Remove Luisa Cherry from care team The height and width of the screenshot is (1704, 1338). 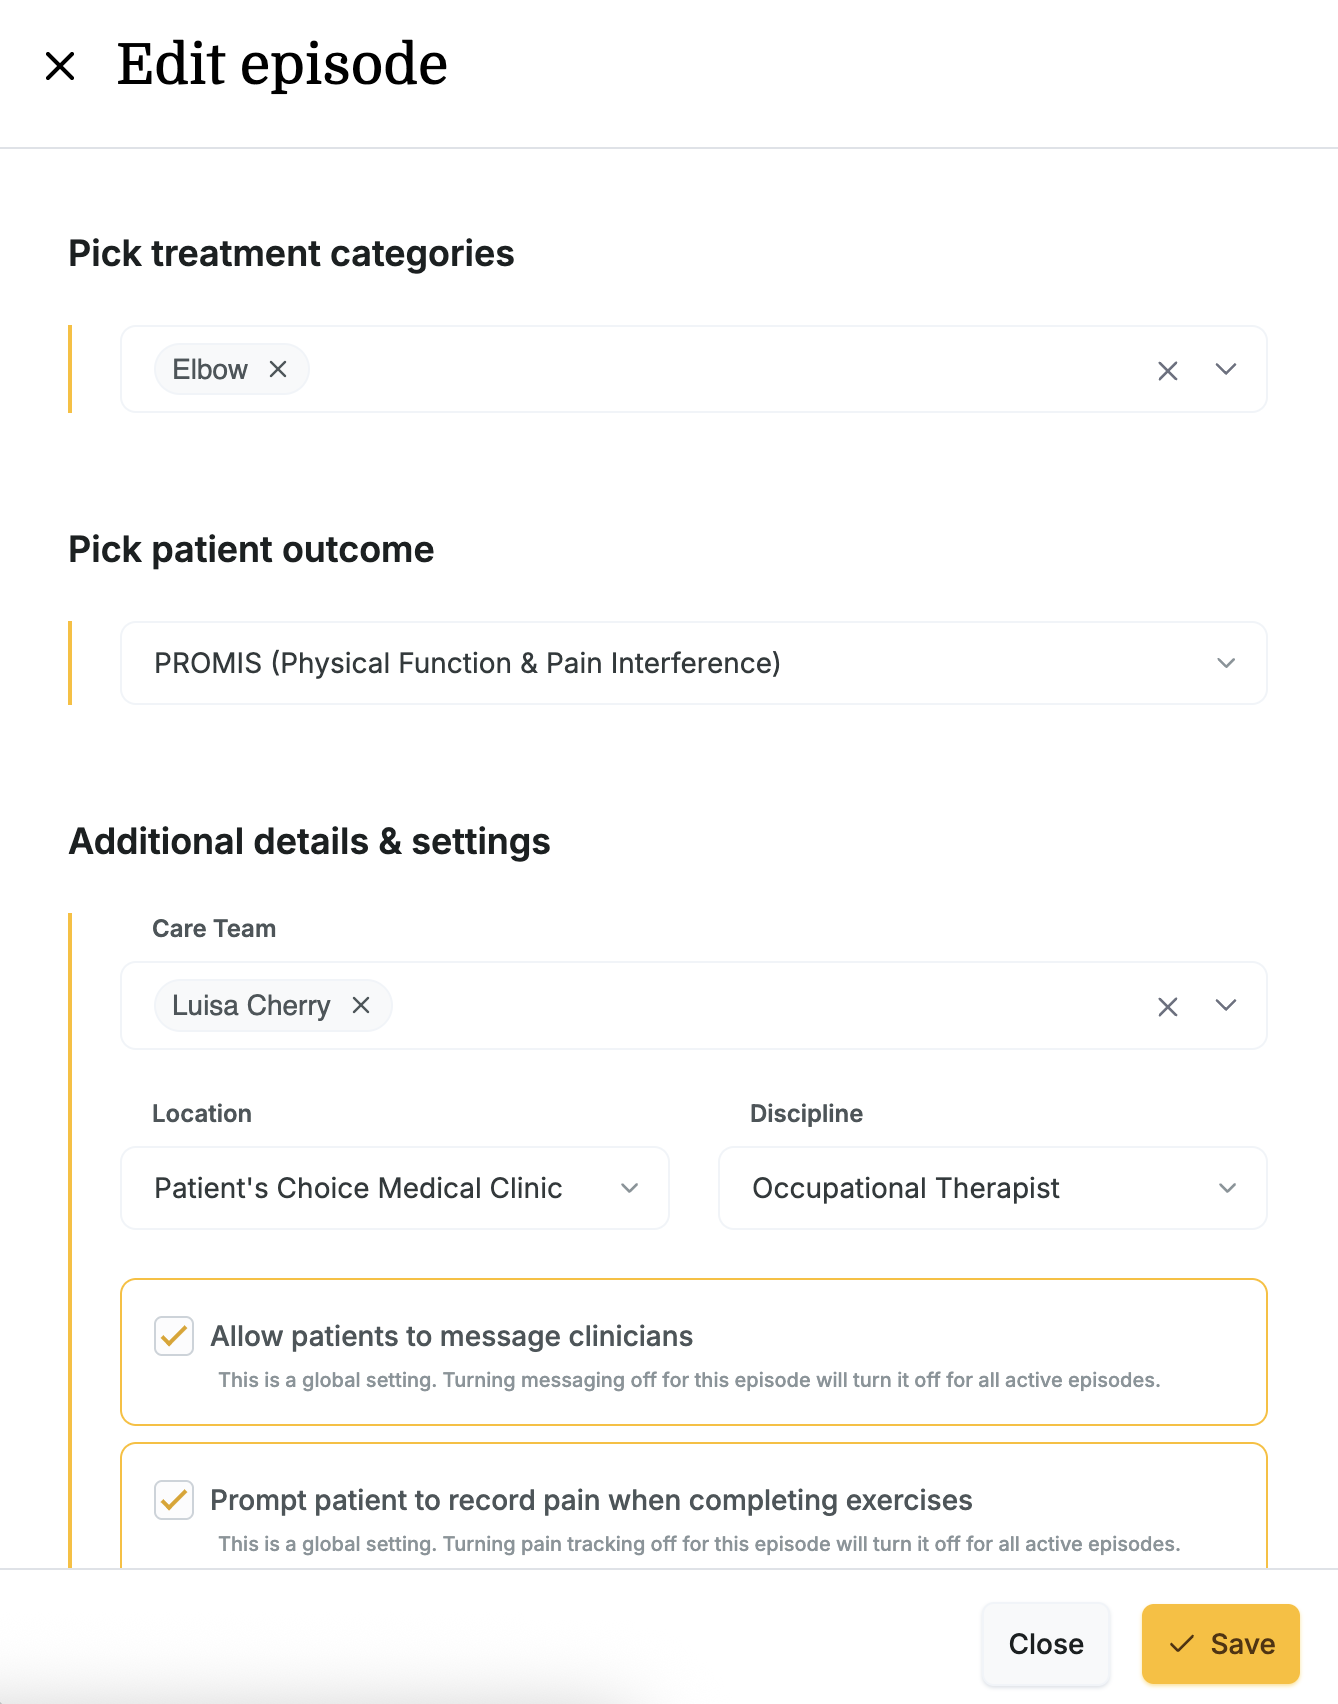361,1005
